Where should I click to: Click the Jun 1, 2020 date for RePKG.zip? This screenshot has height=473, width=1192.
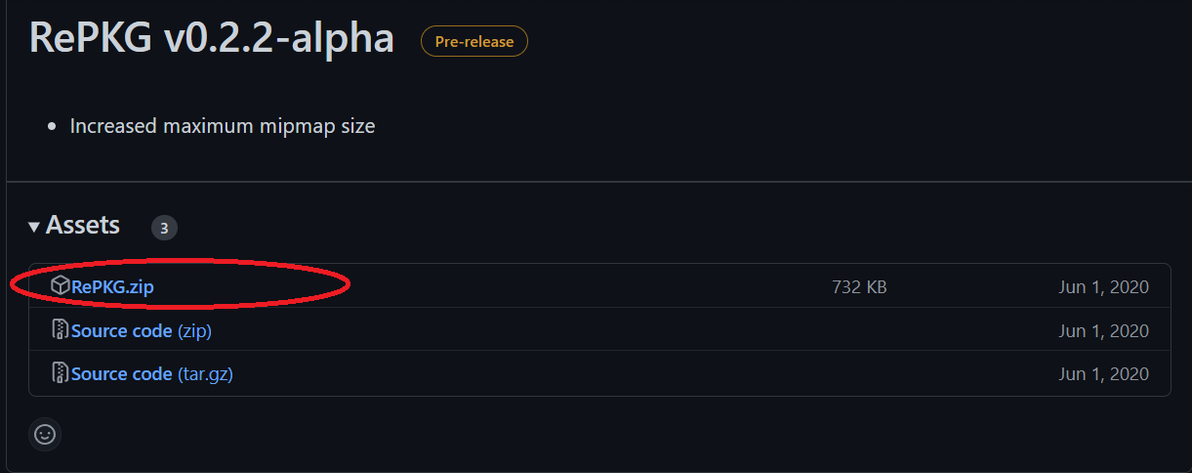[1104, 287]
